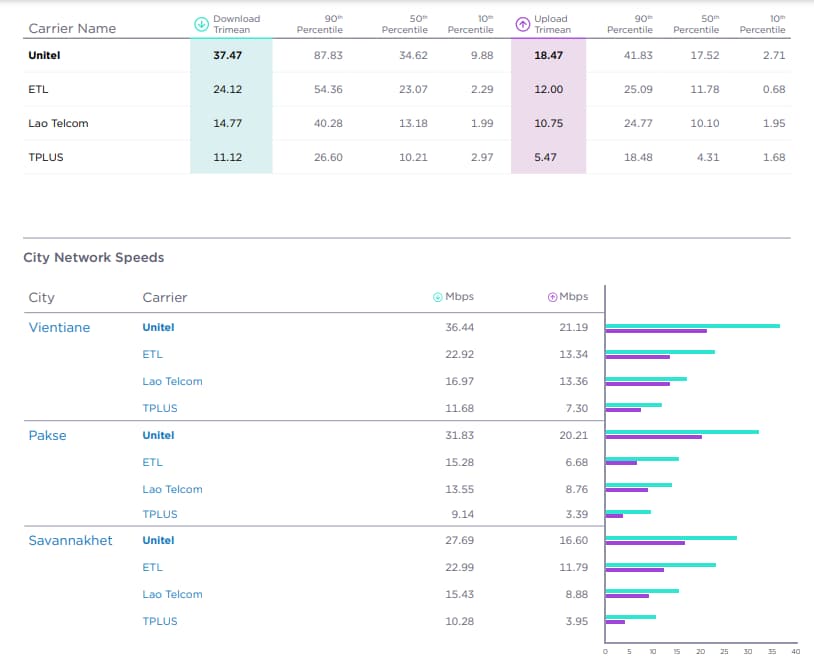Screen dimensions: 814x666
Task: Select Unitel carrier under Pakse
Action: tap(158, 436)
